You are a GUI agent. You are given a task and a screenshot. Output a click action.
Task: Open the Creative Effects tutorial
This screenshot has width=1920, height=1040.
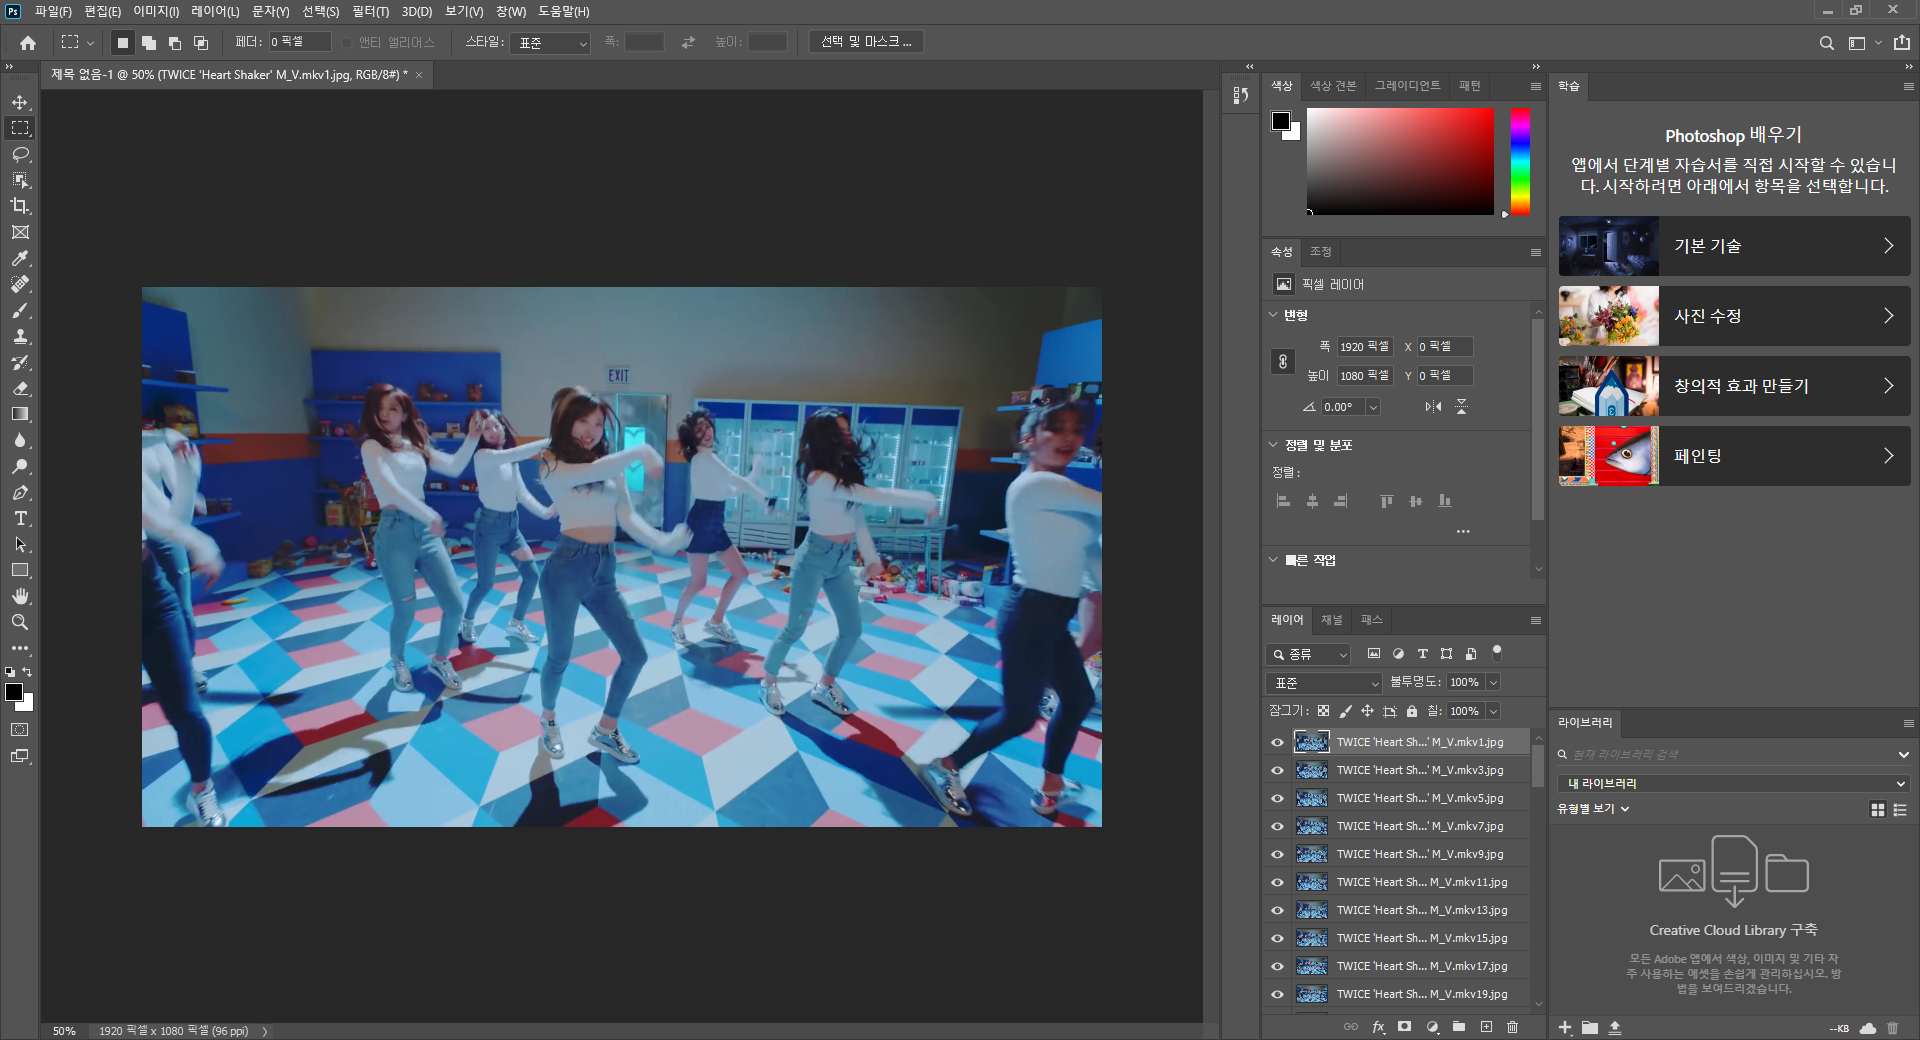1734,386
